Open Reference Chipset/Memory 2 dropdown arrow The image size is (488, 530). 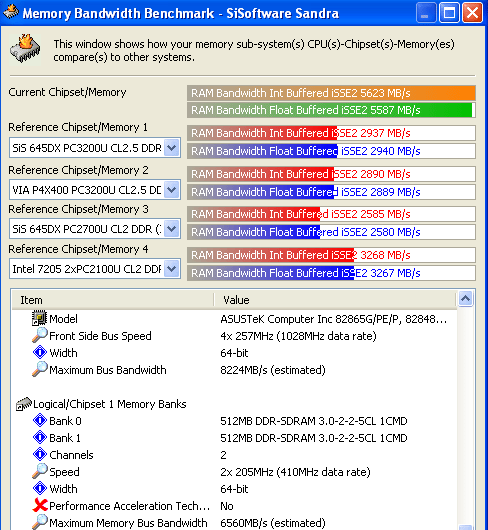coord(172,190)
